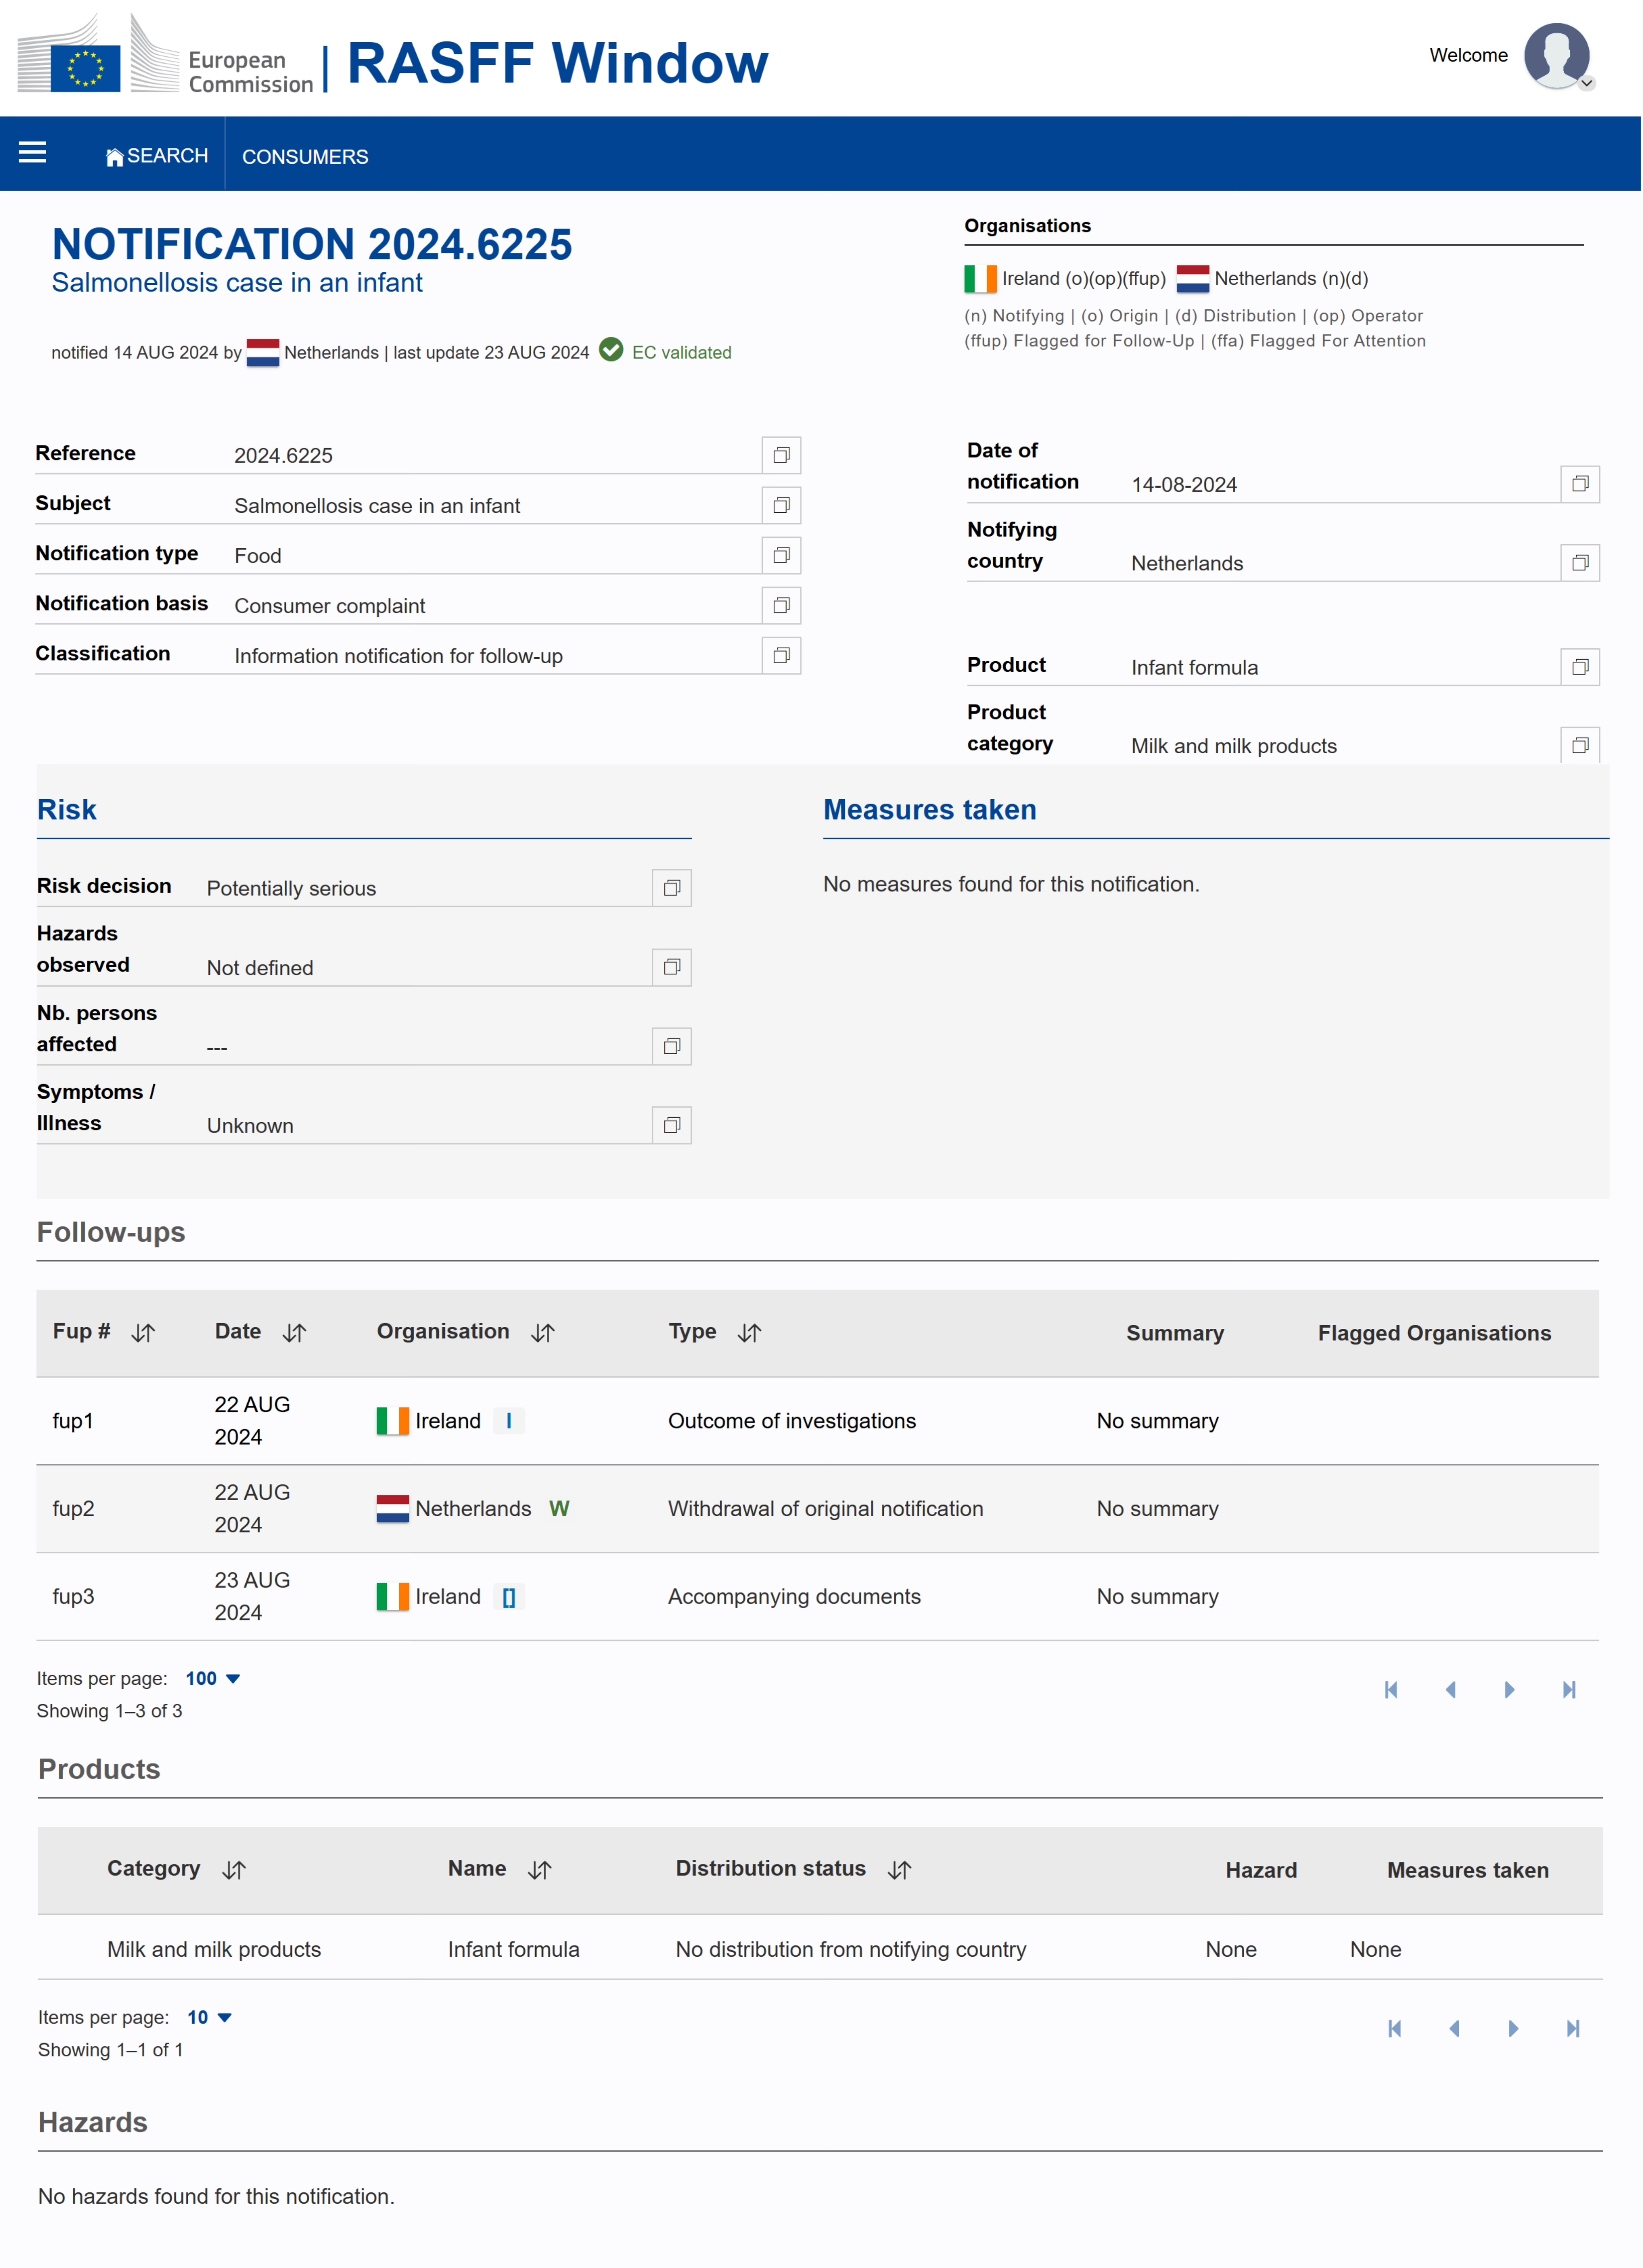This screenshot has width=1643, height=2268.
Task: Copy the Notification basis value
Action: pos(781,605)
